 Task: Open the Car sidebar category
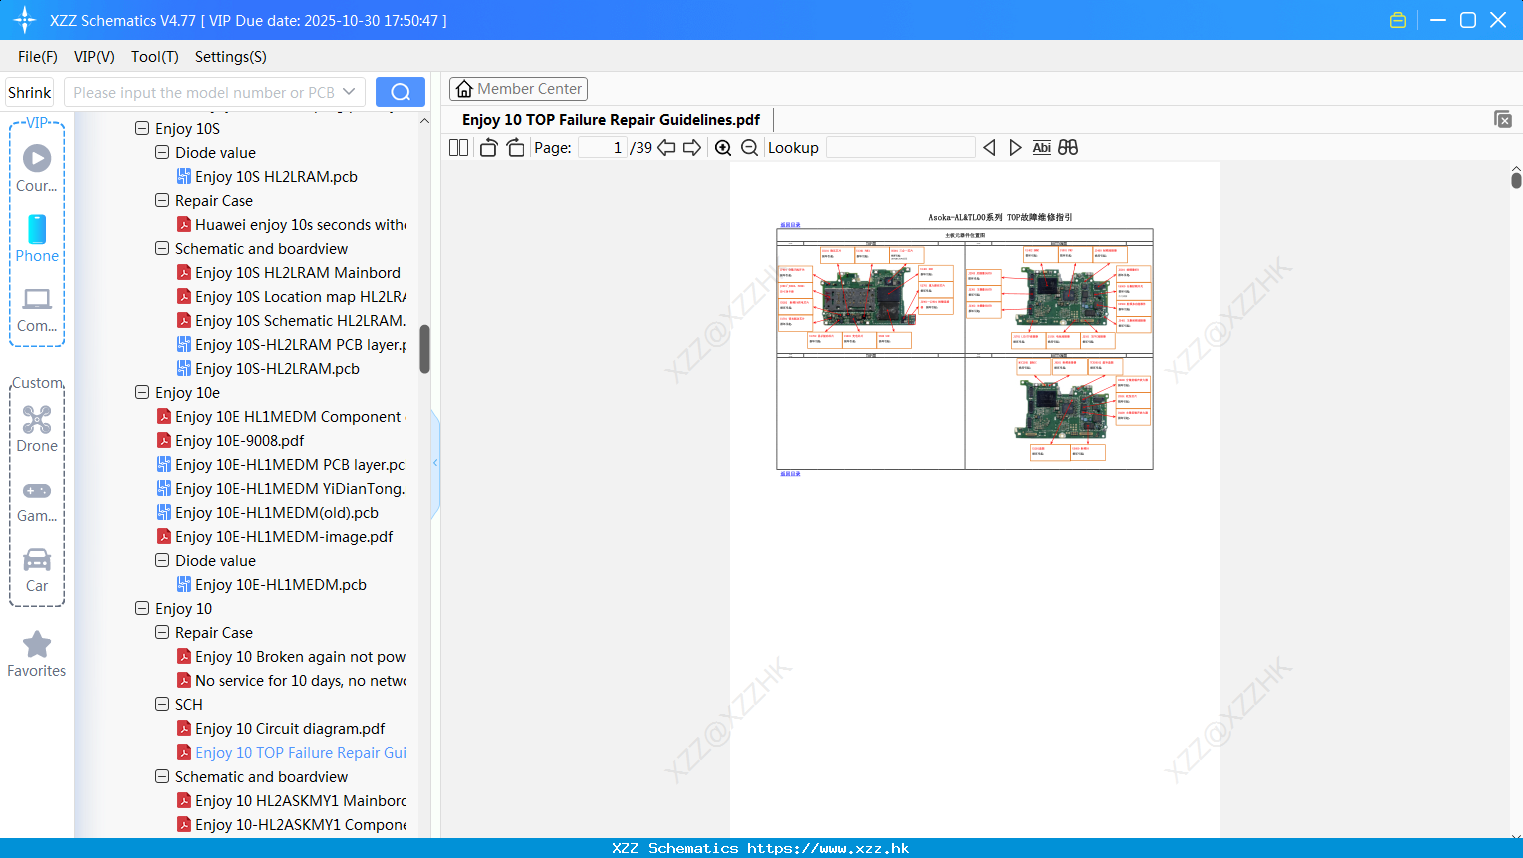pos(37,569)
